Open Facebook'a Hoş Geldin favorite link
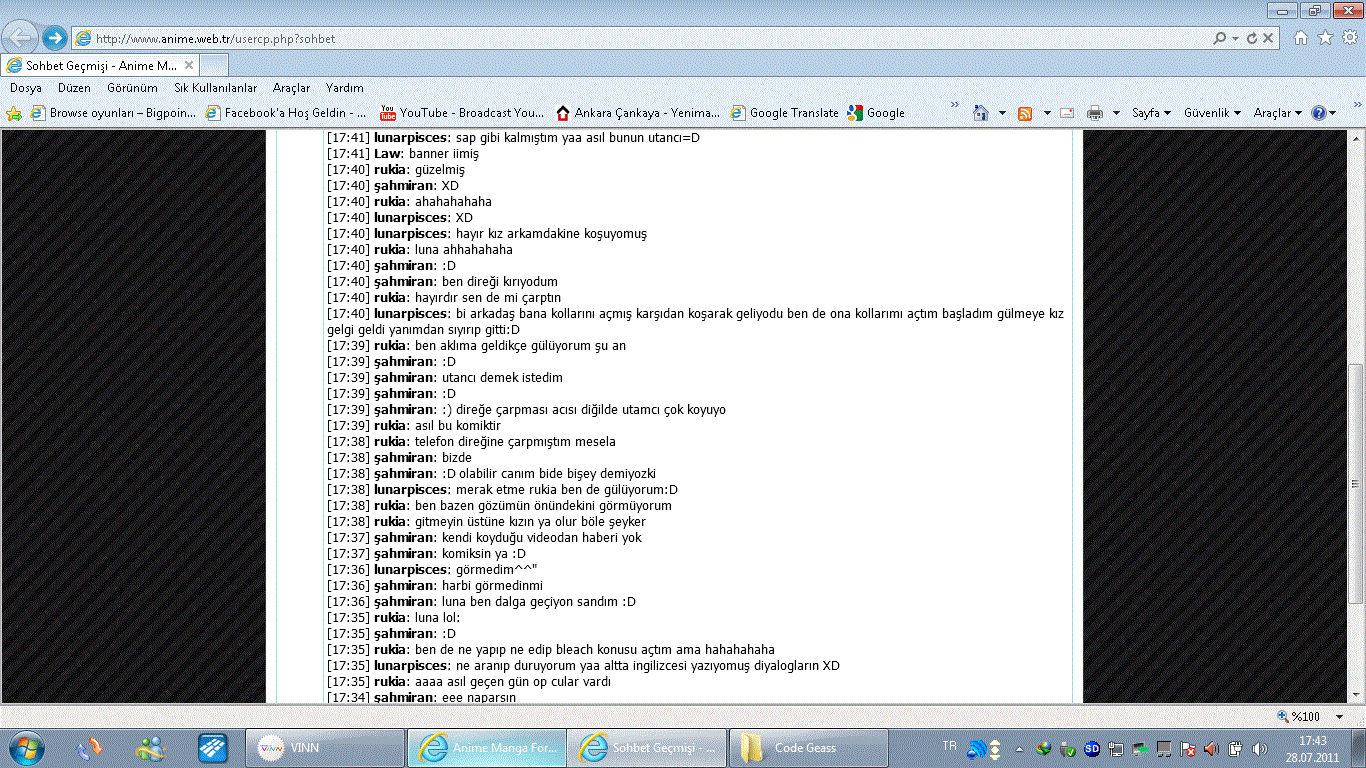Viewport: 1366px width, 768px height. 286,113
